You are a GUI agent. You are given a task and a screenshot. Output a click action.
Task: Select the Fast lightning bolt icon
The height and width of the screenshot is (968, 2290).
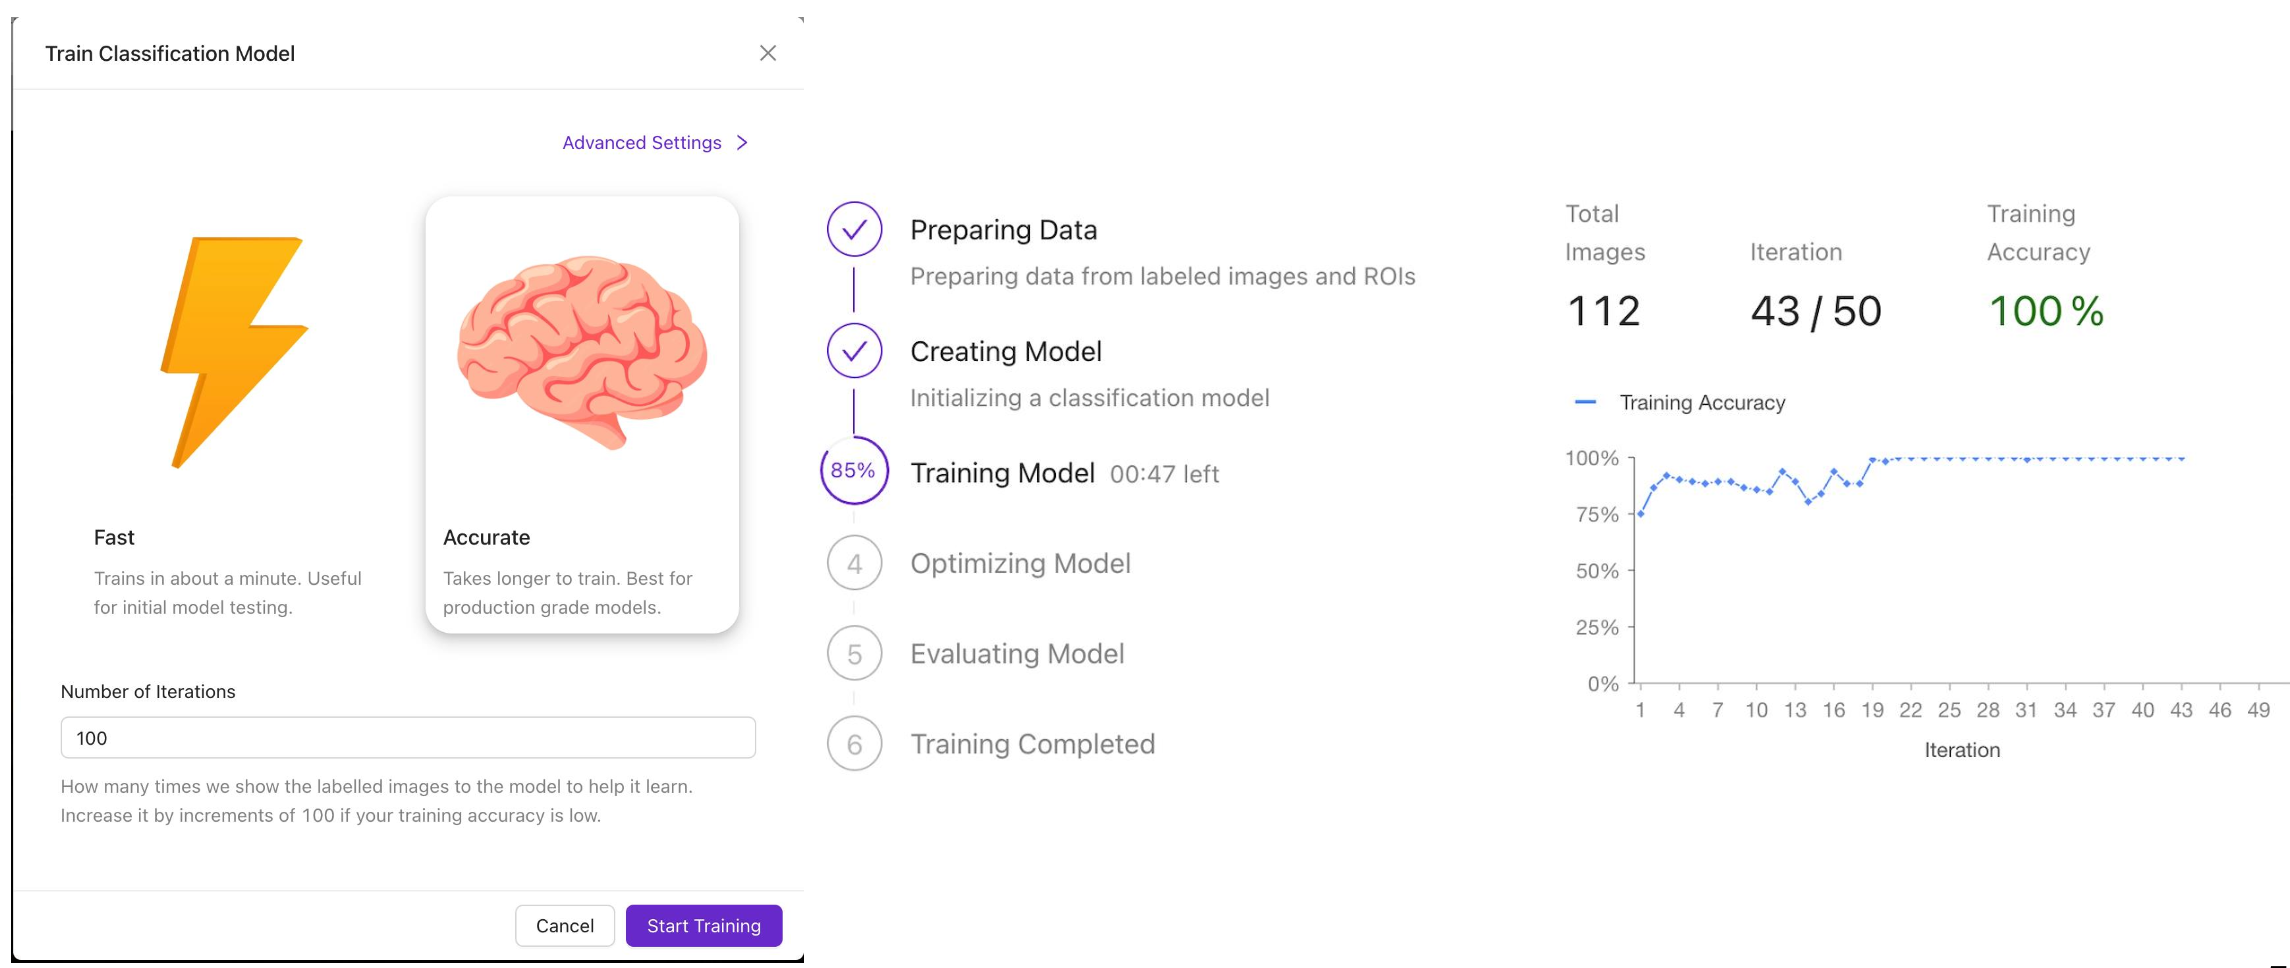235,351
